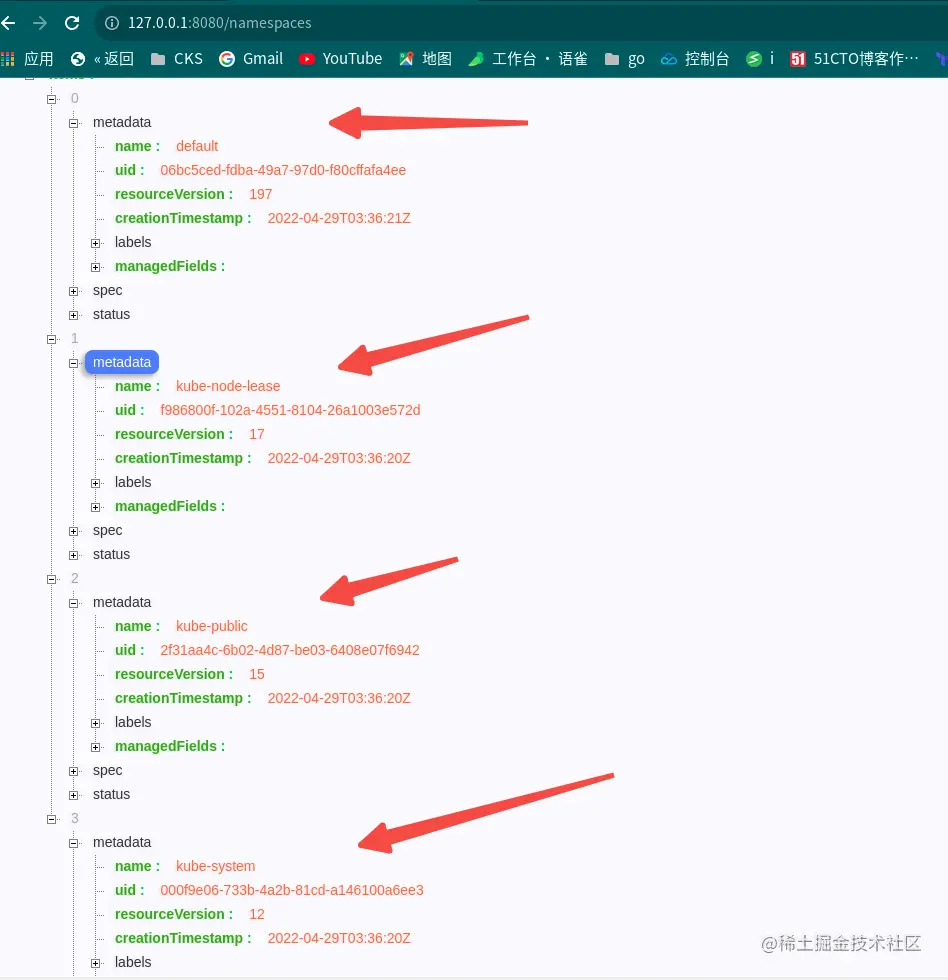Click resourceVersion value 197

click(x=261, y=194)
